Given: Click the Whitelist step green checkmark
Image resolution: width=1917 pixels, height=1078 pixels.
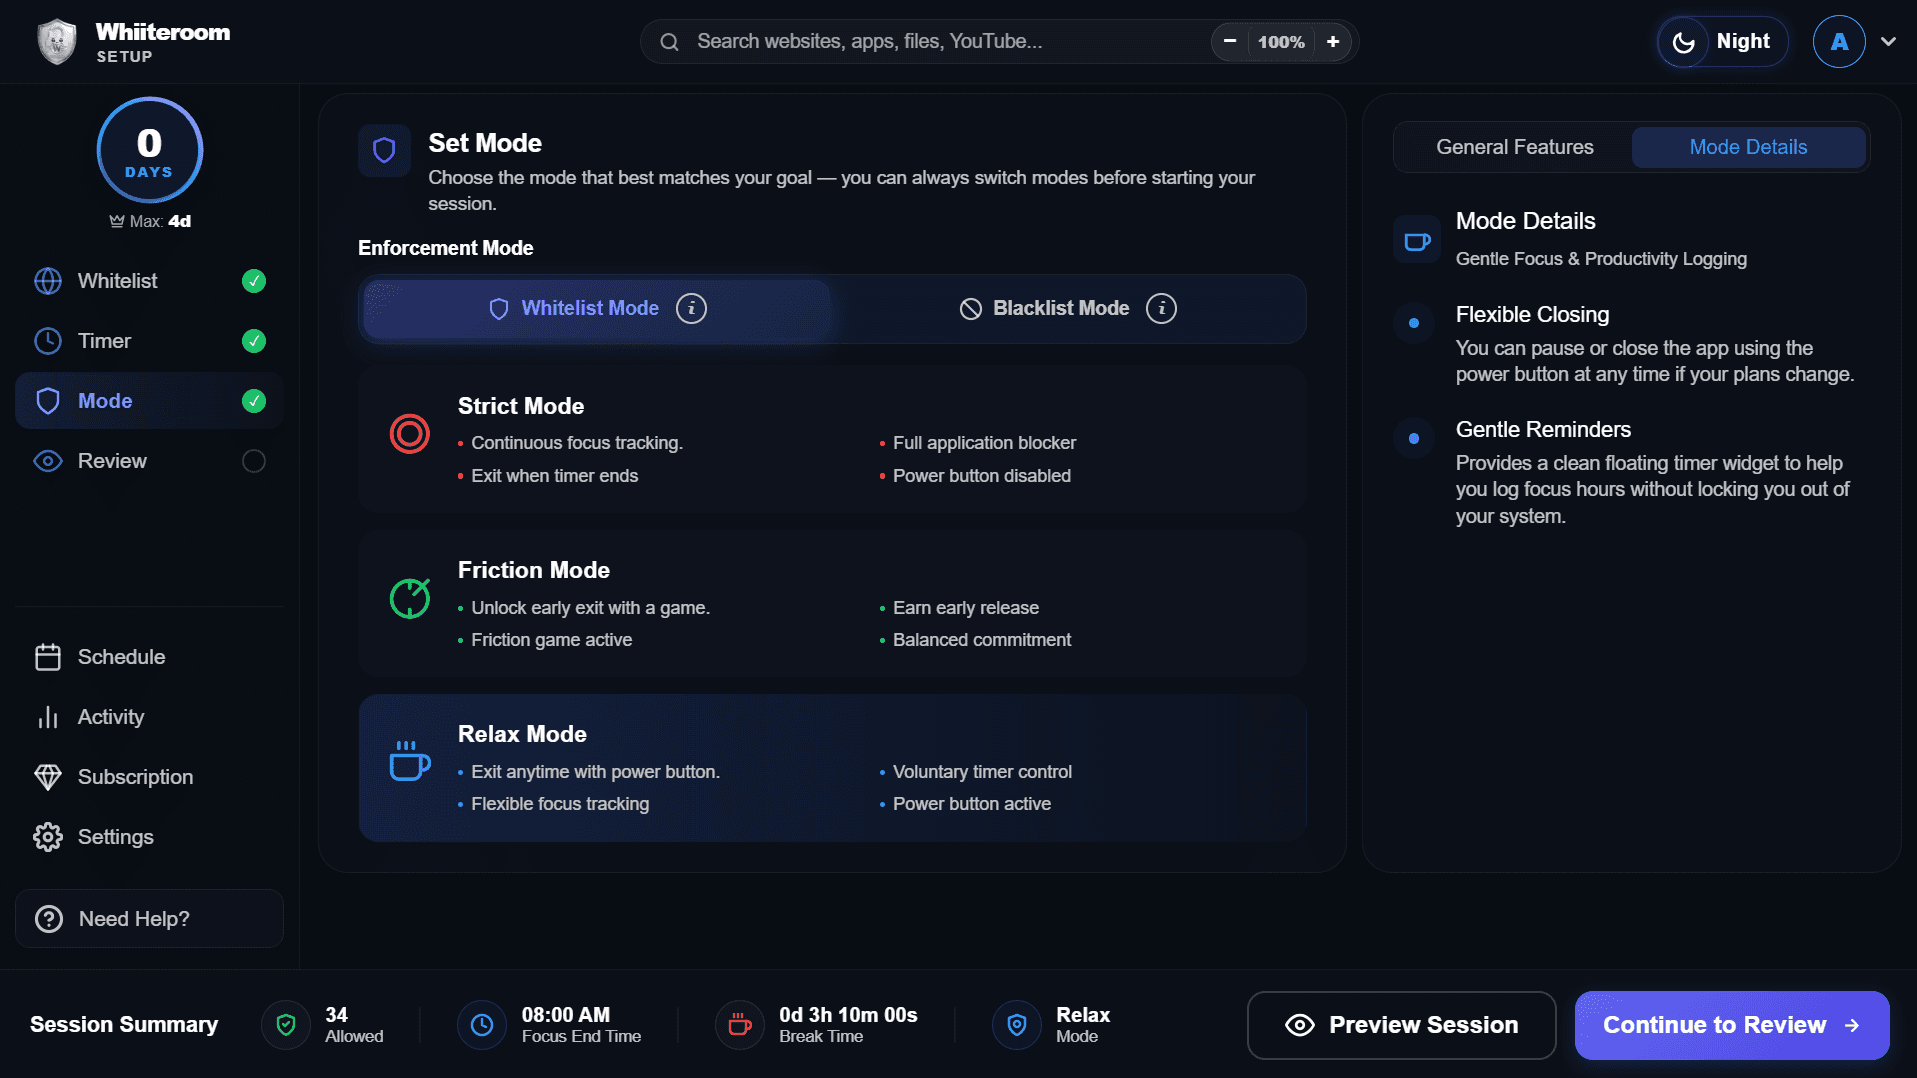Looking at the screenshot, I should (x=254, y=281).
